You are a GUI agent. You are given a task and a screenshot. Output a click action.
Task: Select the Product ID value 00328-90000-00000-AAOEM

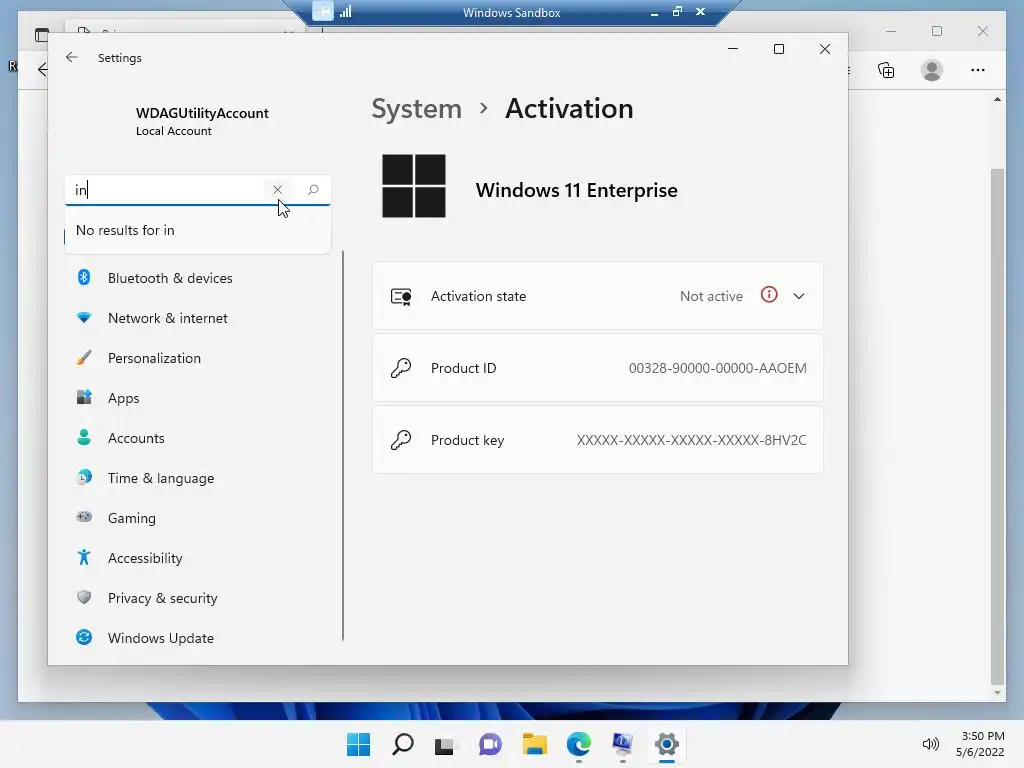coord(718,368)
